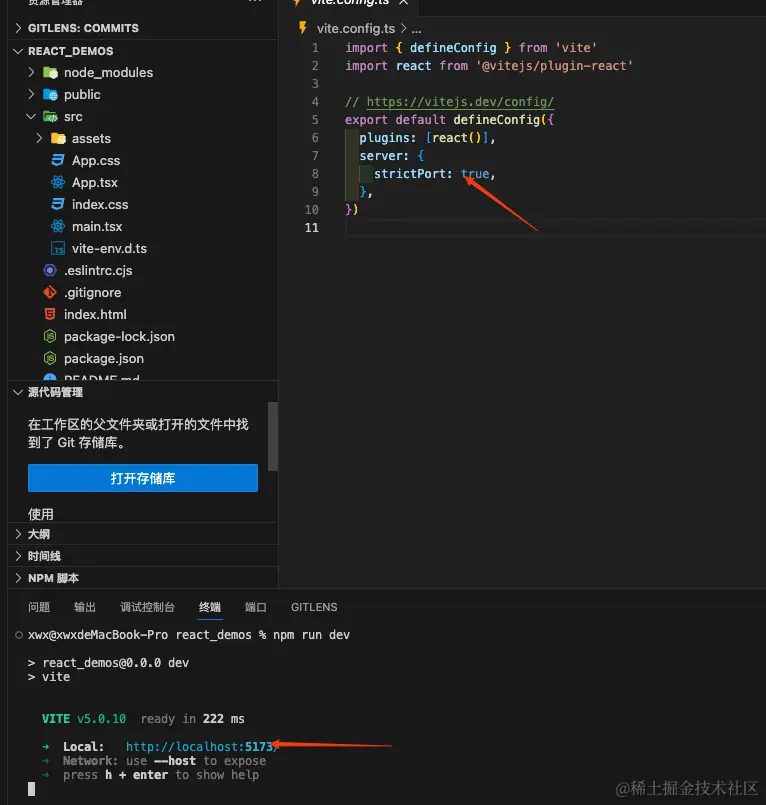766x805 pixels.
Task: Click the Vite icon in the breadcrumb
Action: pyautogui.click(x=303, y=28)
